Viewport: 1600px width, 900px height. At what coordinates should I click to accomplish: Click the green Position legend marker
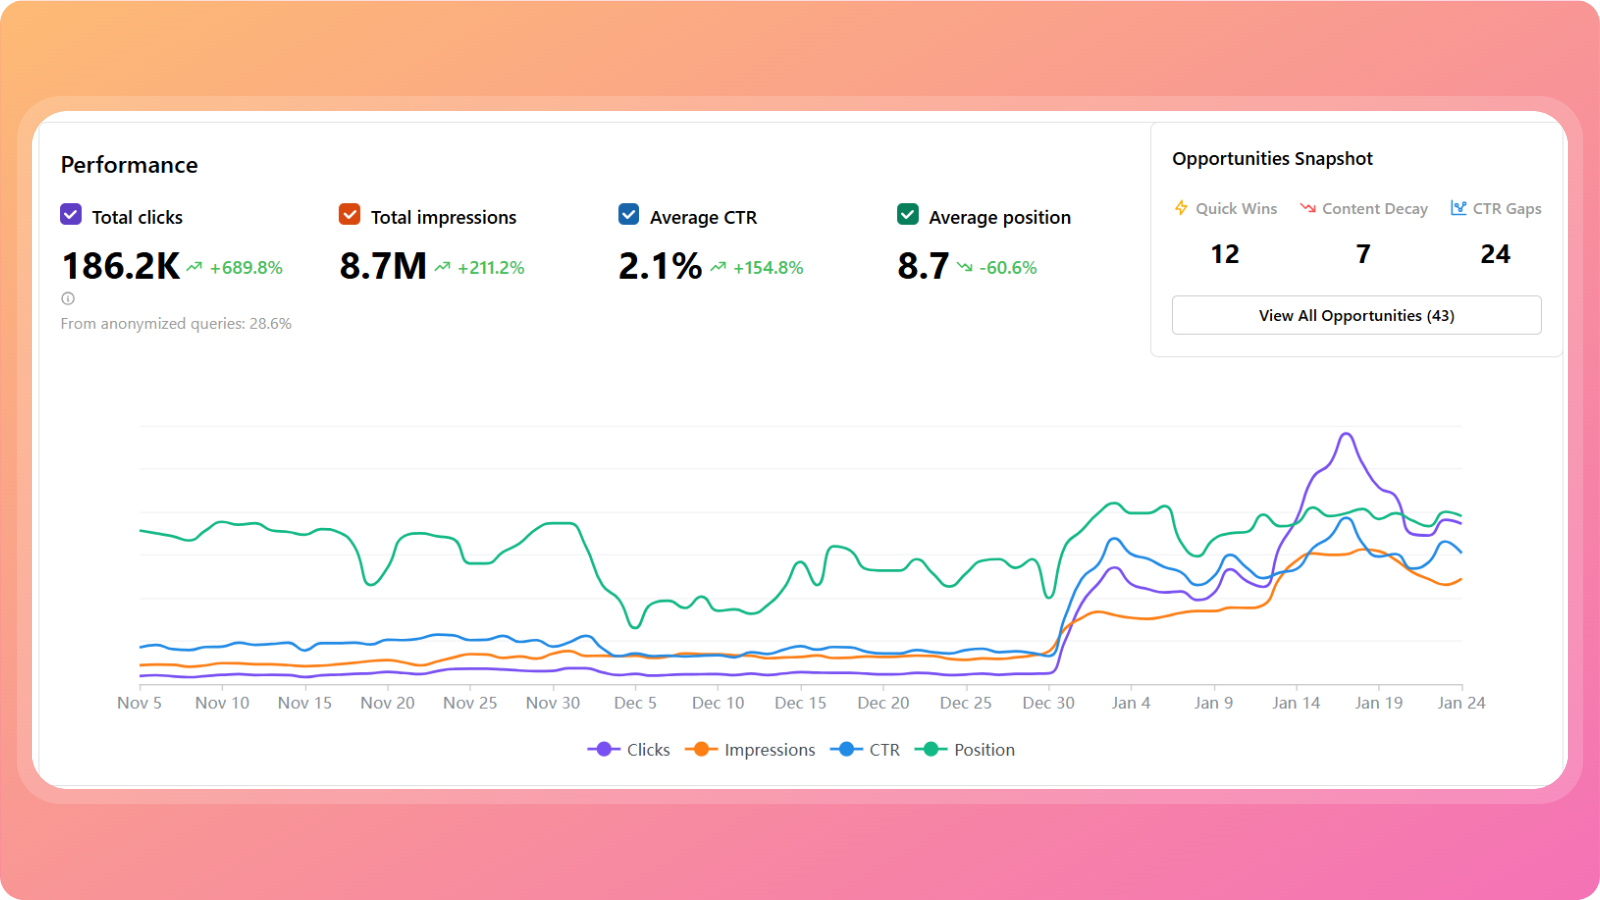[930, 749]
